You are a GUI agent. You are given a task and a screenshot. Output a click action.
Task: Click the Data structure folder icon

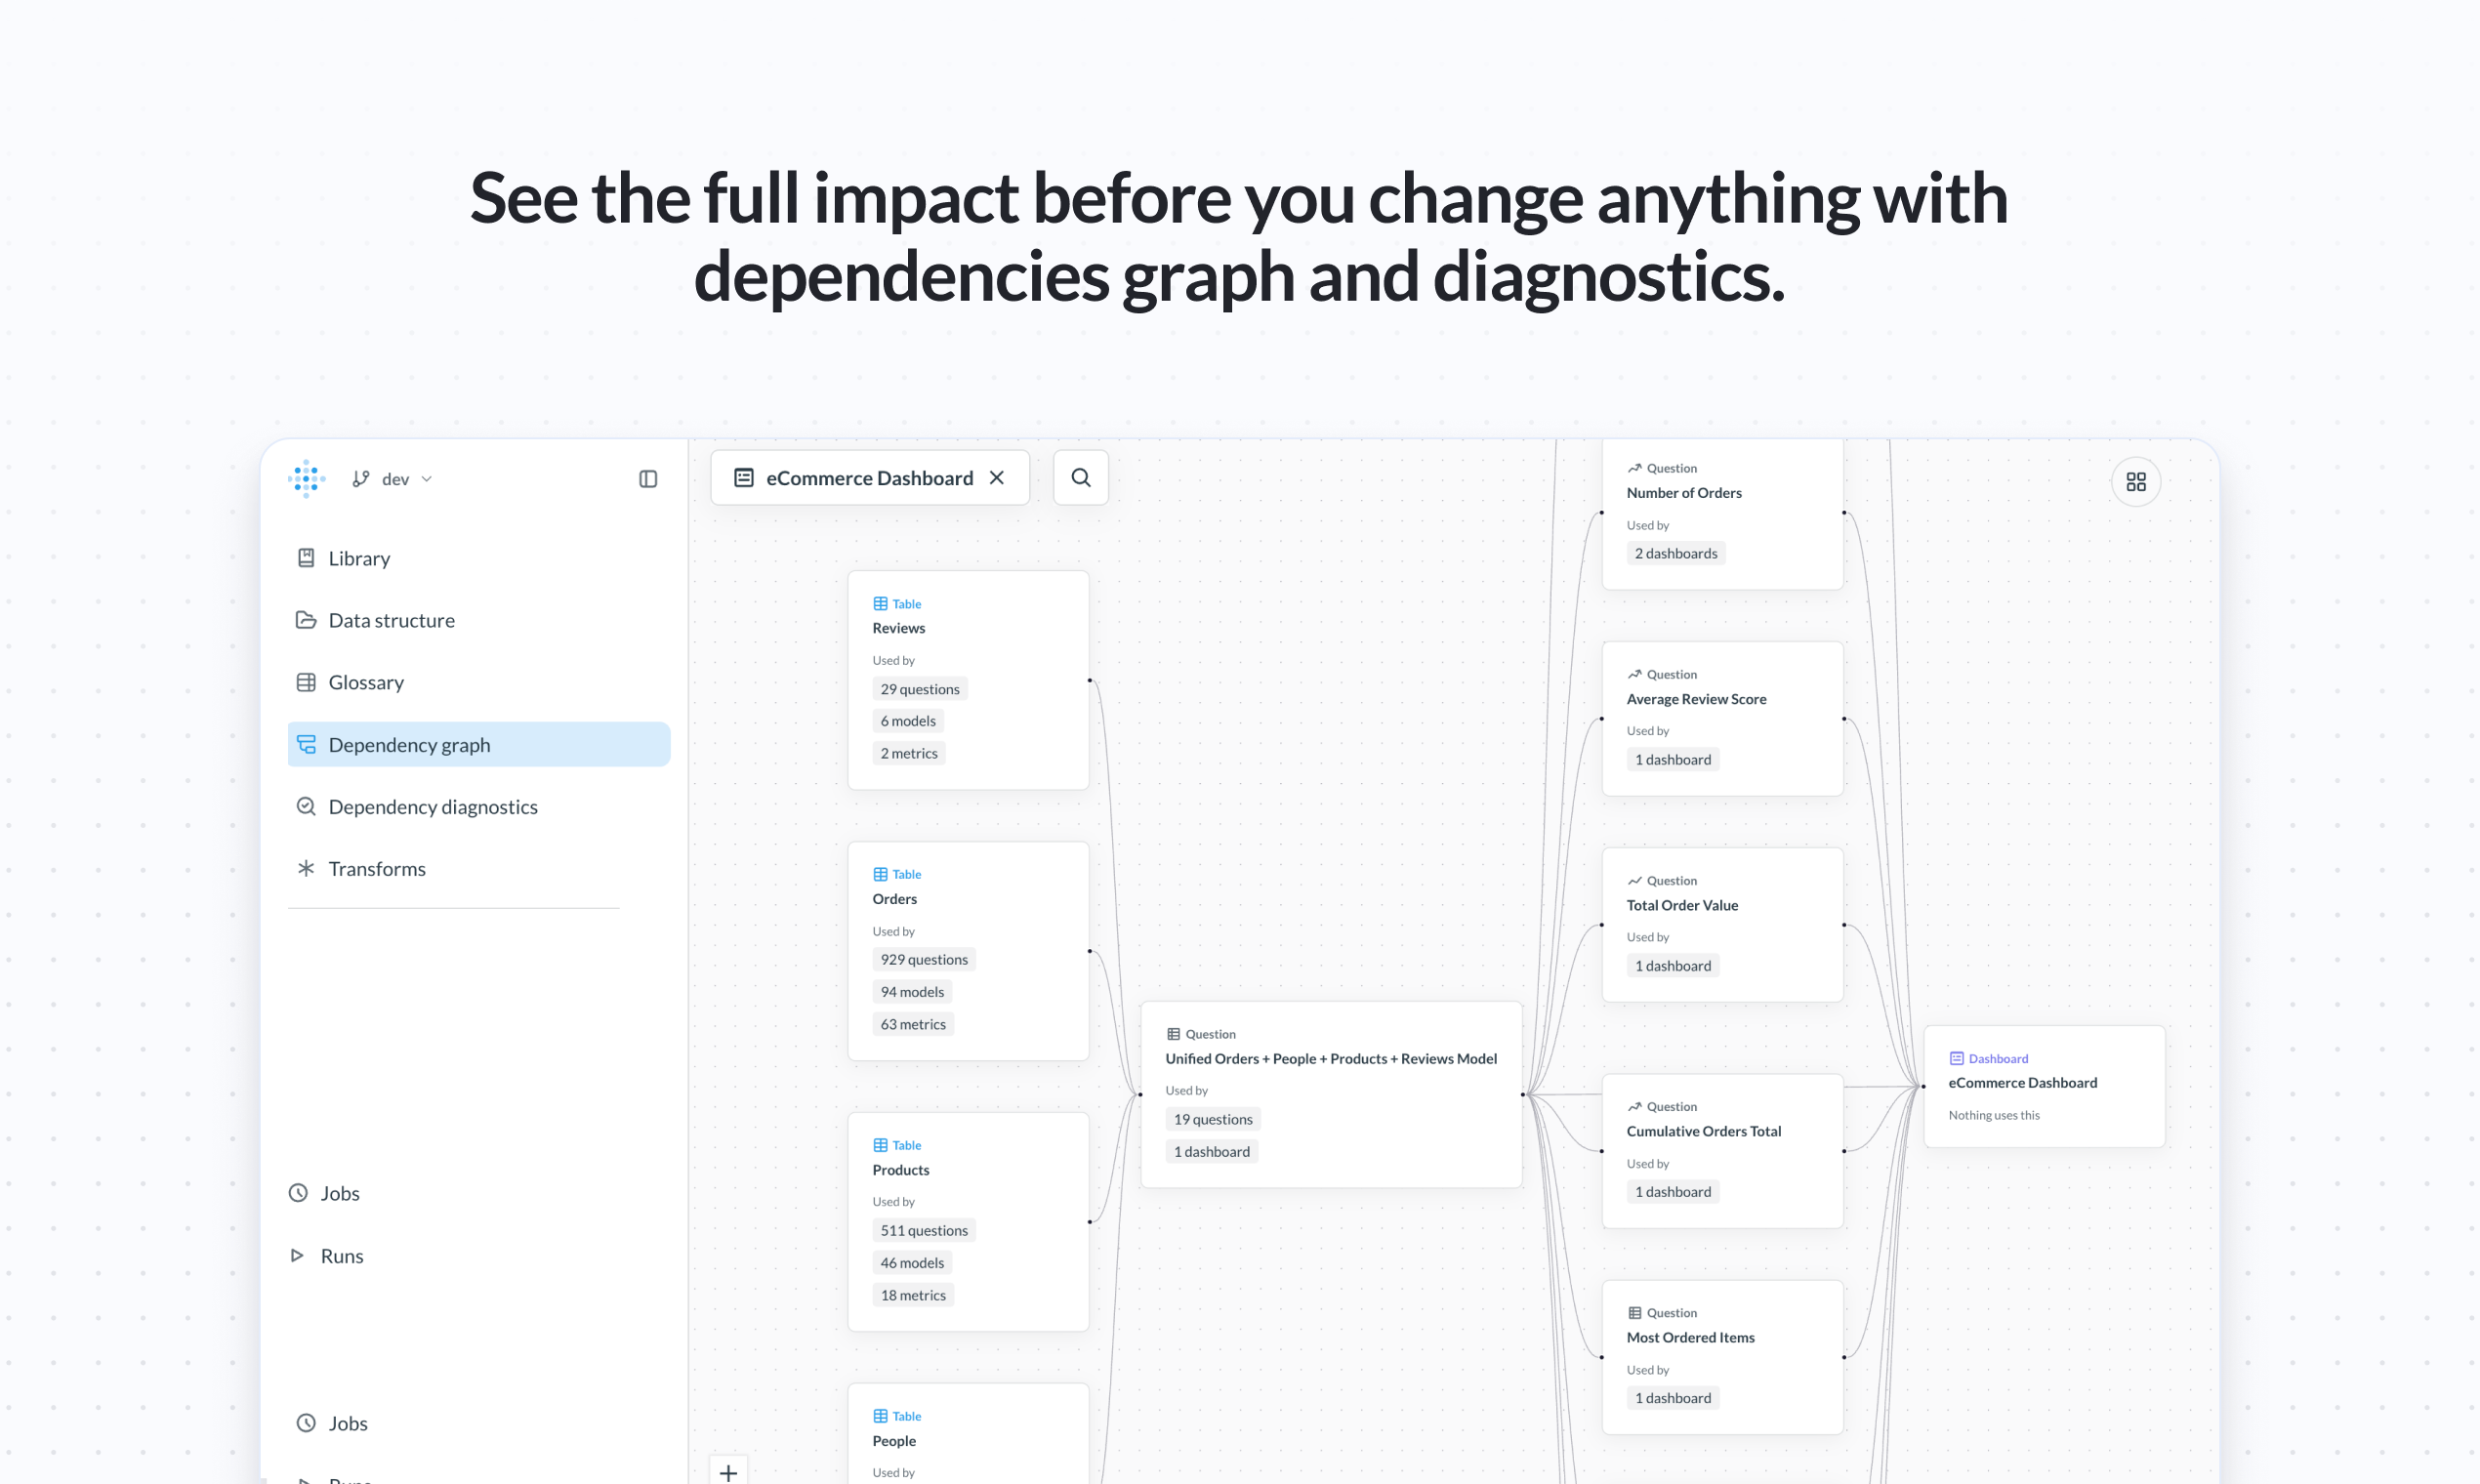click(x=307, y=620)
